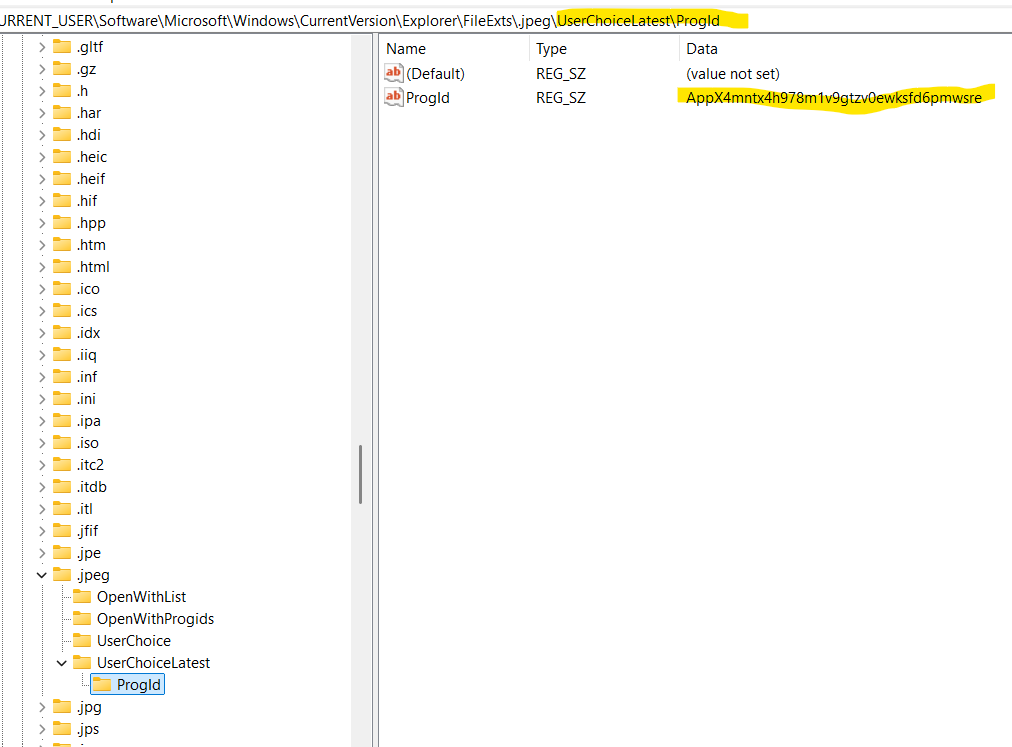The image size is (1012, 747).
Task: Select the ProgId value name
Action: (427, 98)
